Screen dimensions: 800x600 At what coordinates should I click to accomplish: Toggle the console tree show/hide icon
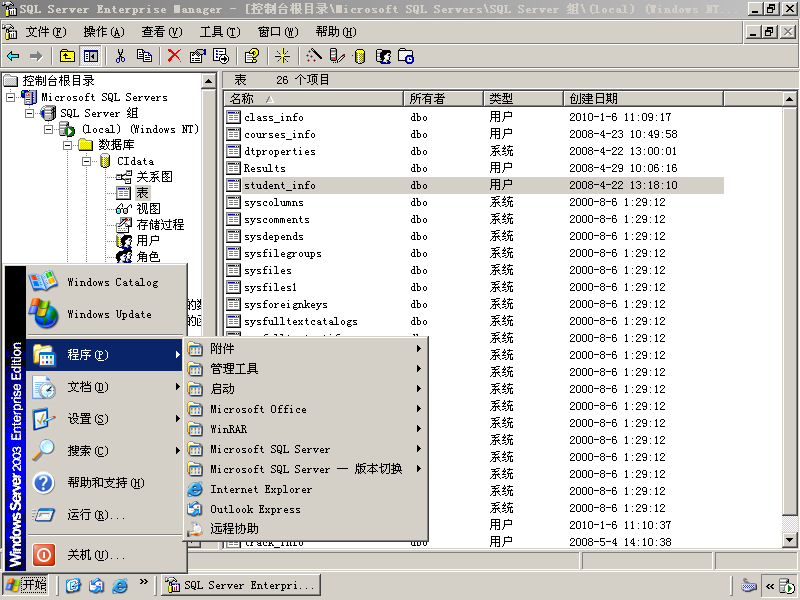(x=91, y=56)
